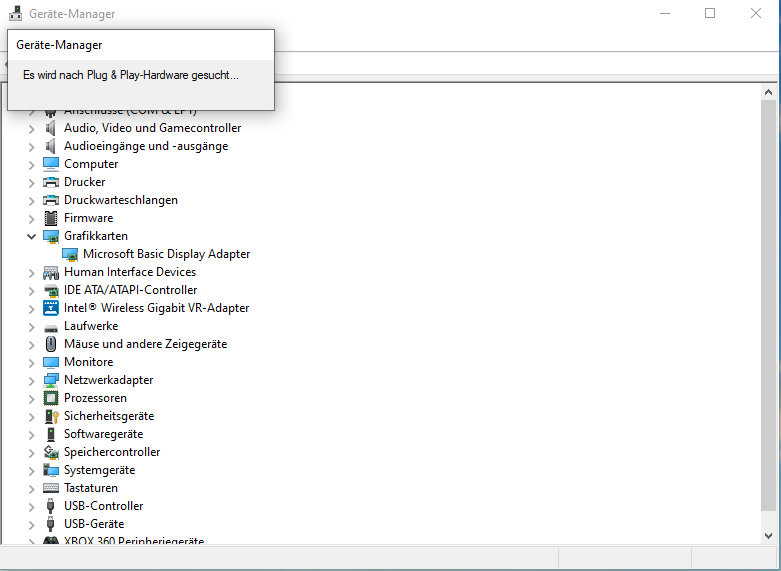Viewport: 781px width, 571px height.
Task: Minimize the Geräte-Manager window
Action: coord(665,13)
